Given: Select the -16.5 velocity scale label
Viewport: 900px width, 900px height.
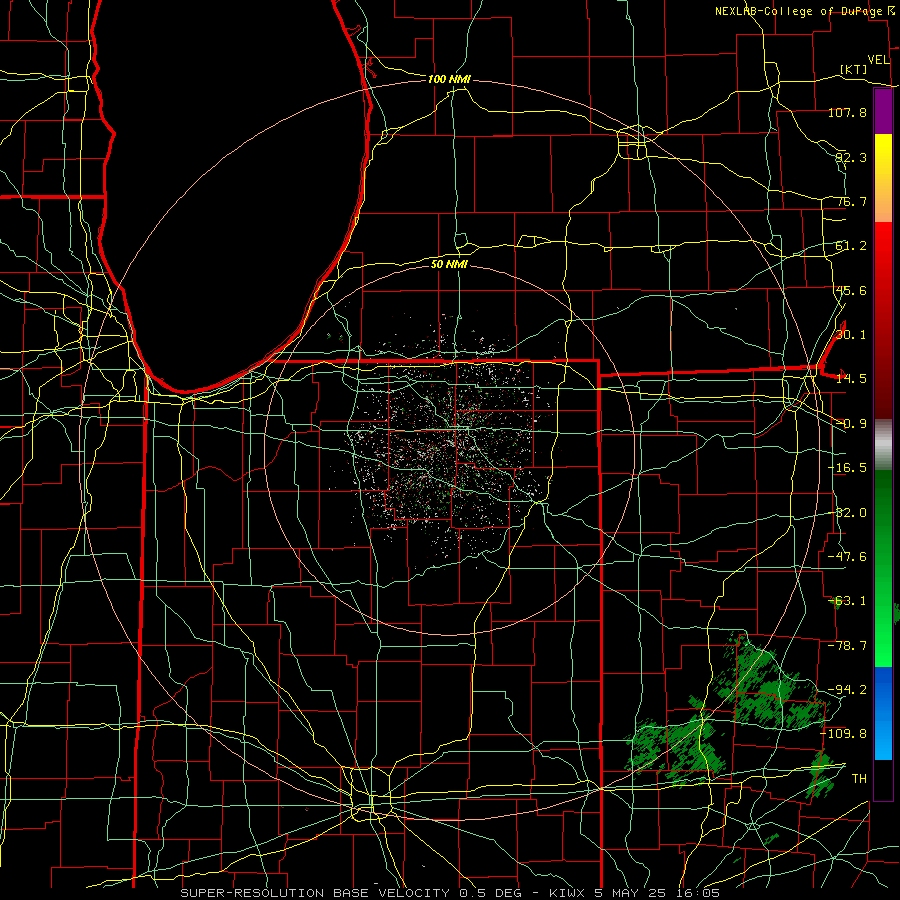Looking at the screenshot, I should (847, 468).
